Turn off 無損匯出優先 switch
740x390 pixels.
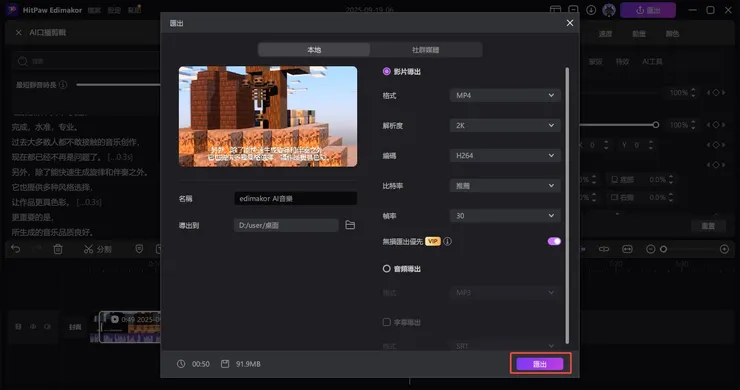point(554,241)
